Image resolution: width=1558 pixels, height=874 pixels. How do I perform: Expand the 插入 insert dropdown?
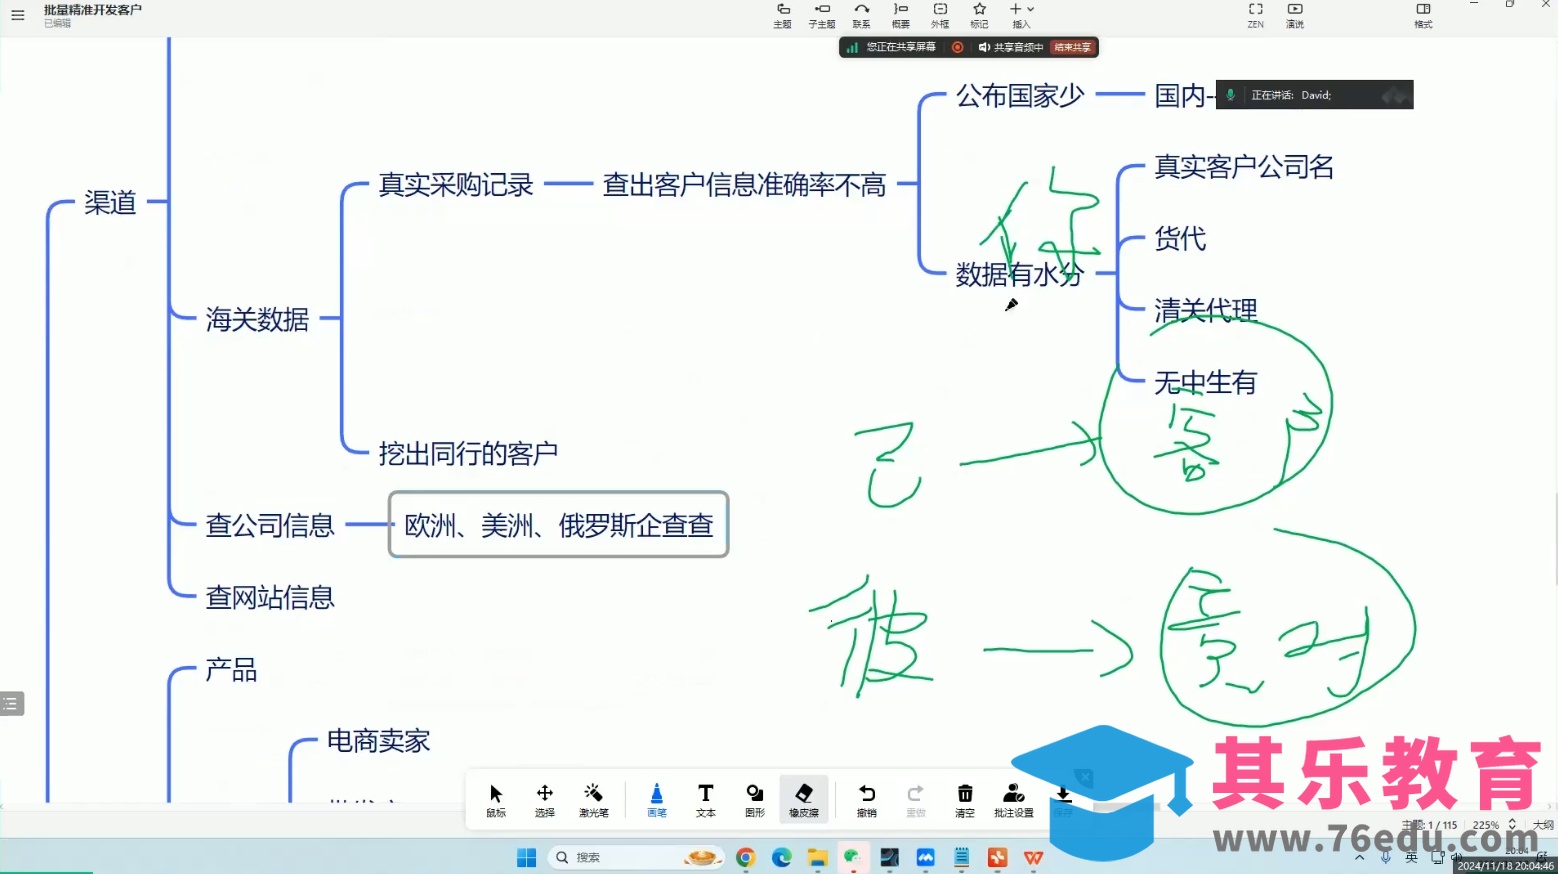[1021, 15]
